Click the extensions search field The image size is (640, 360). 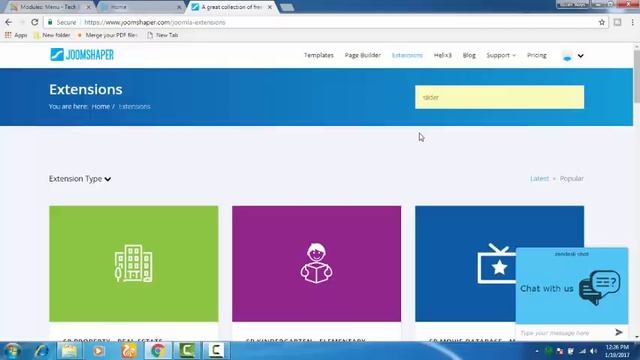coord(499,97)
